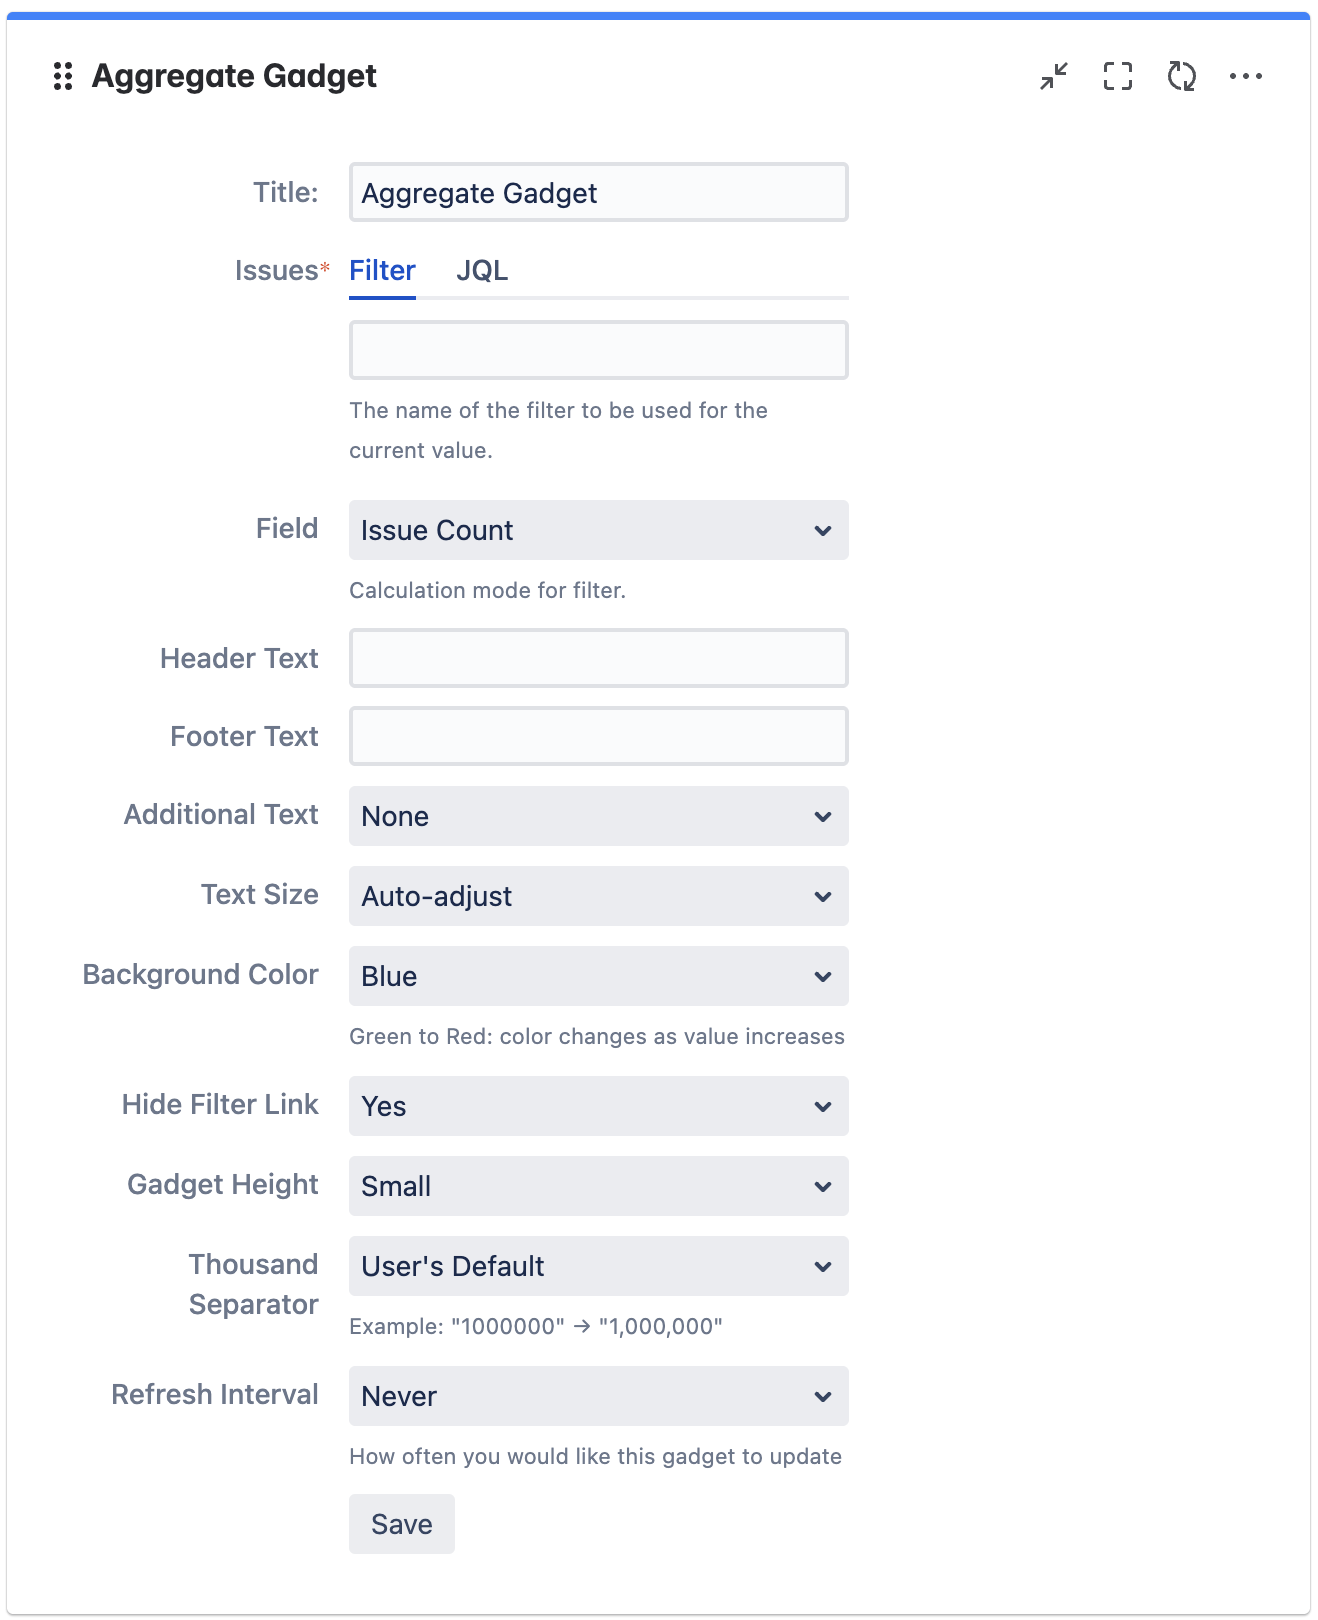Open the Additional Text dropdown

click(x=598, y=816)
